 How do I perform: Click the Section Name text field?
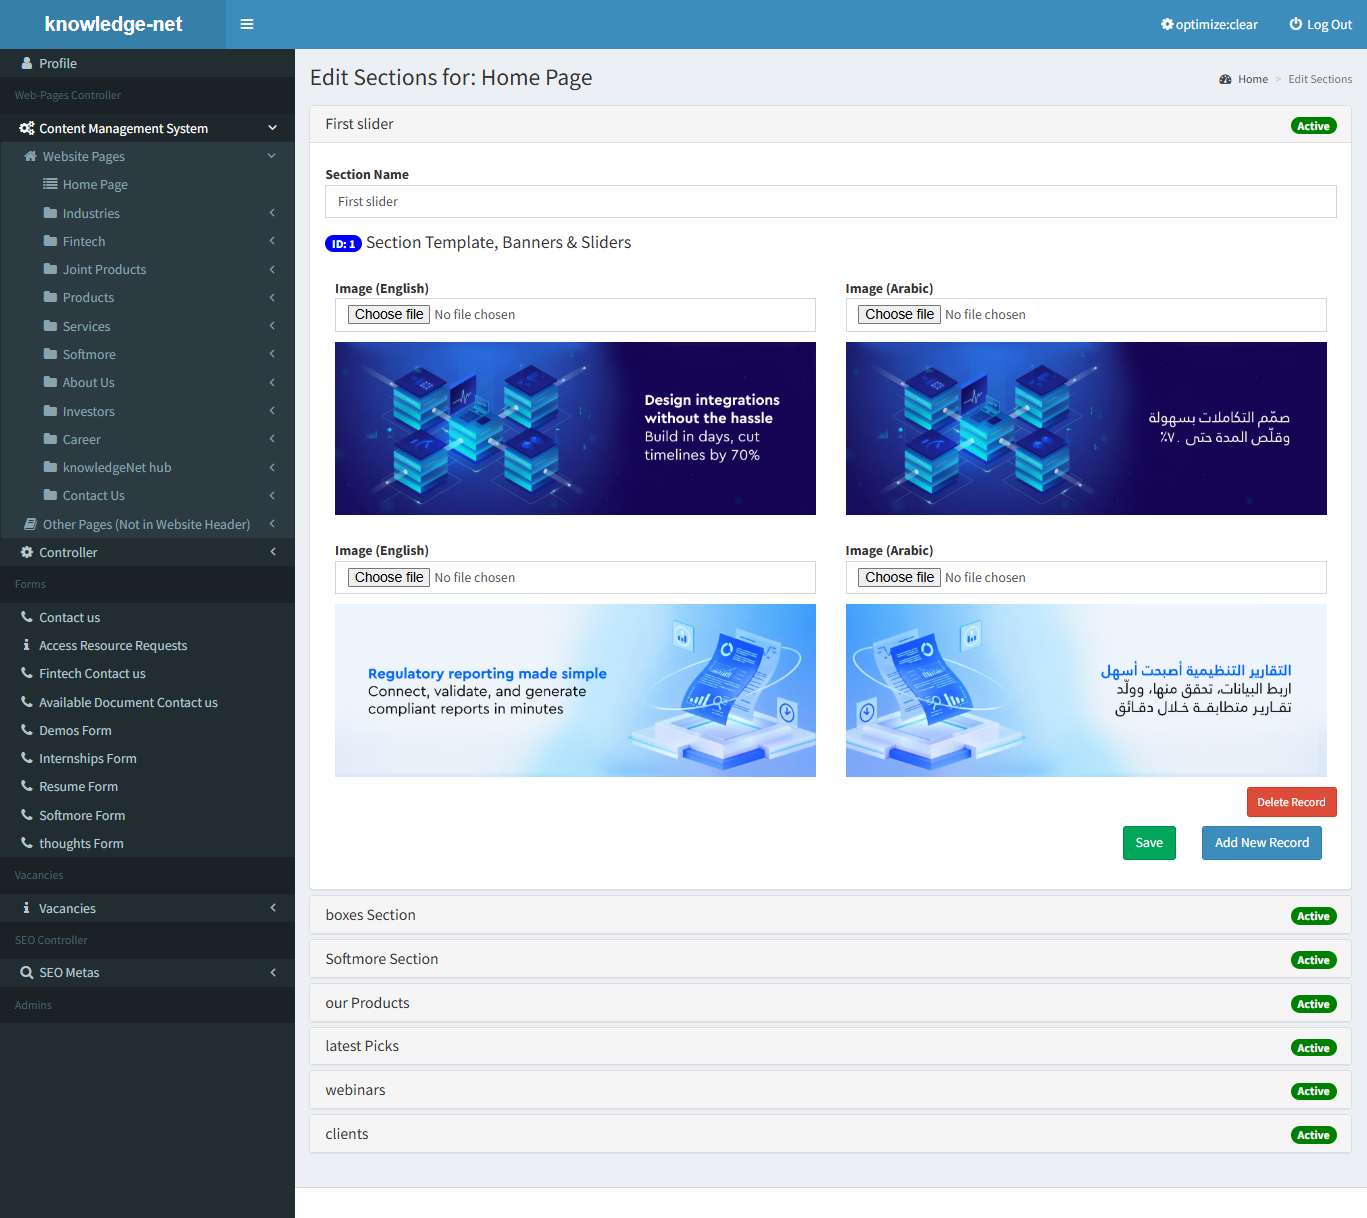pyautogui.click(x=830, y=202)
